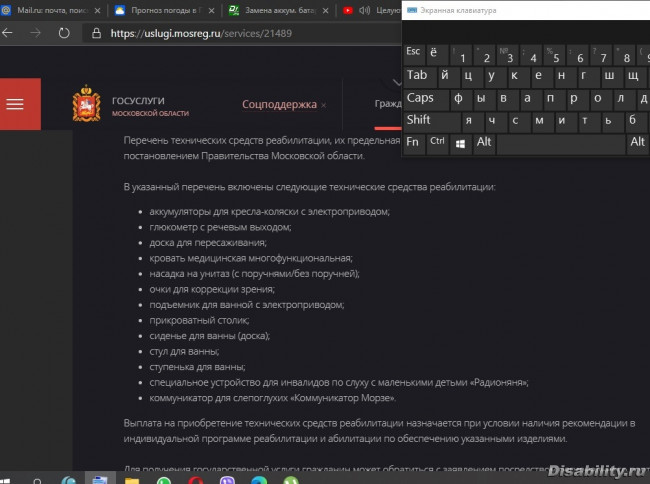The image size is (650, 484).
Task: Click 'доска для пересаживания' list item
Action: click(x=208, y=242)
